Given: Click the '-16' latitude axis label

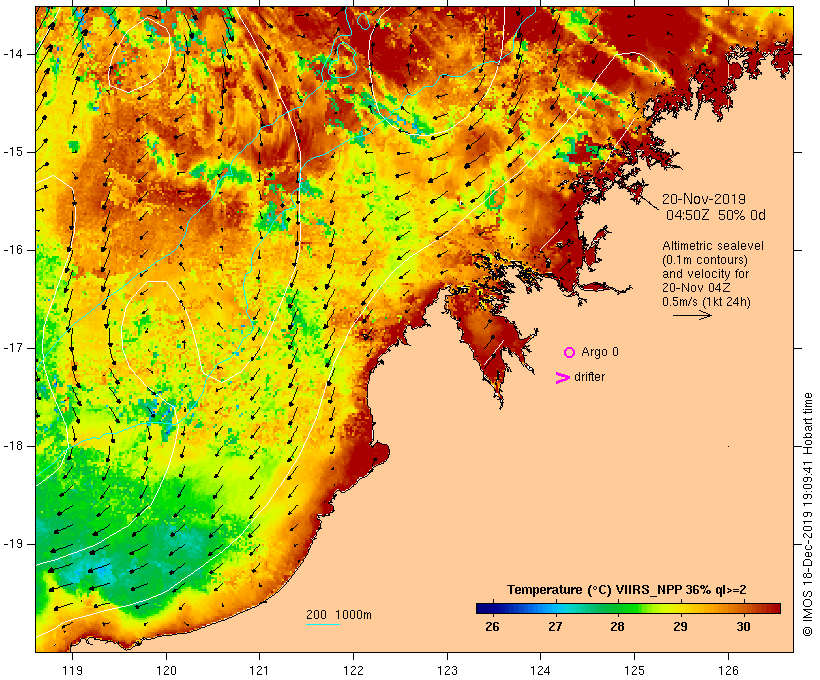Looking at the screenshot, I should (x=12, y=250).
